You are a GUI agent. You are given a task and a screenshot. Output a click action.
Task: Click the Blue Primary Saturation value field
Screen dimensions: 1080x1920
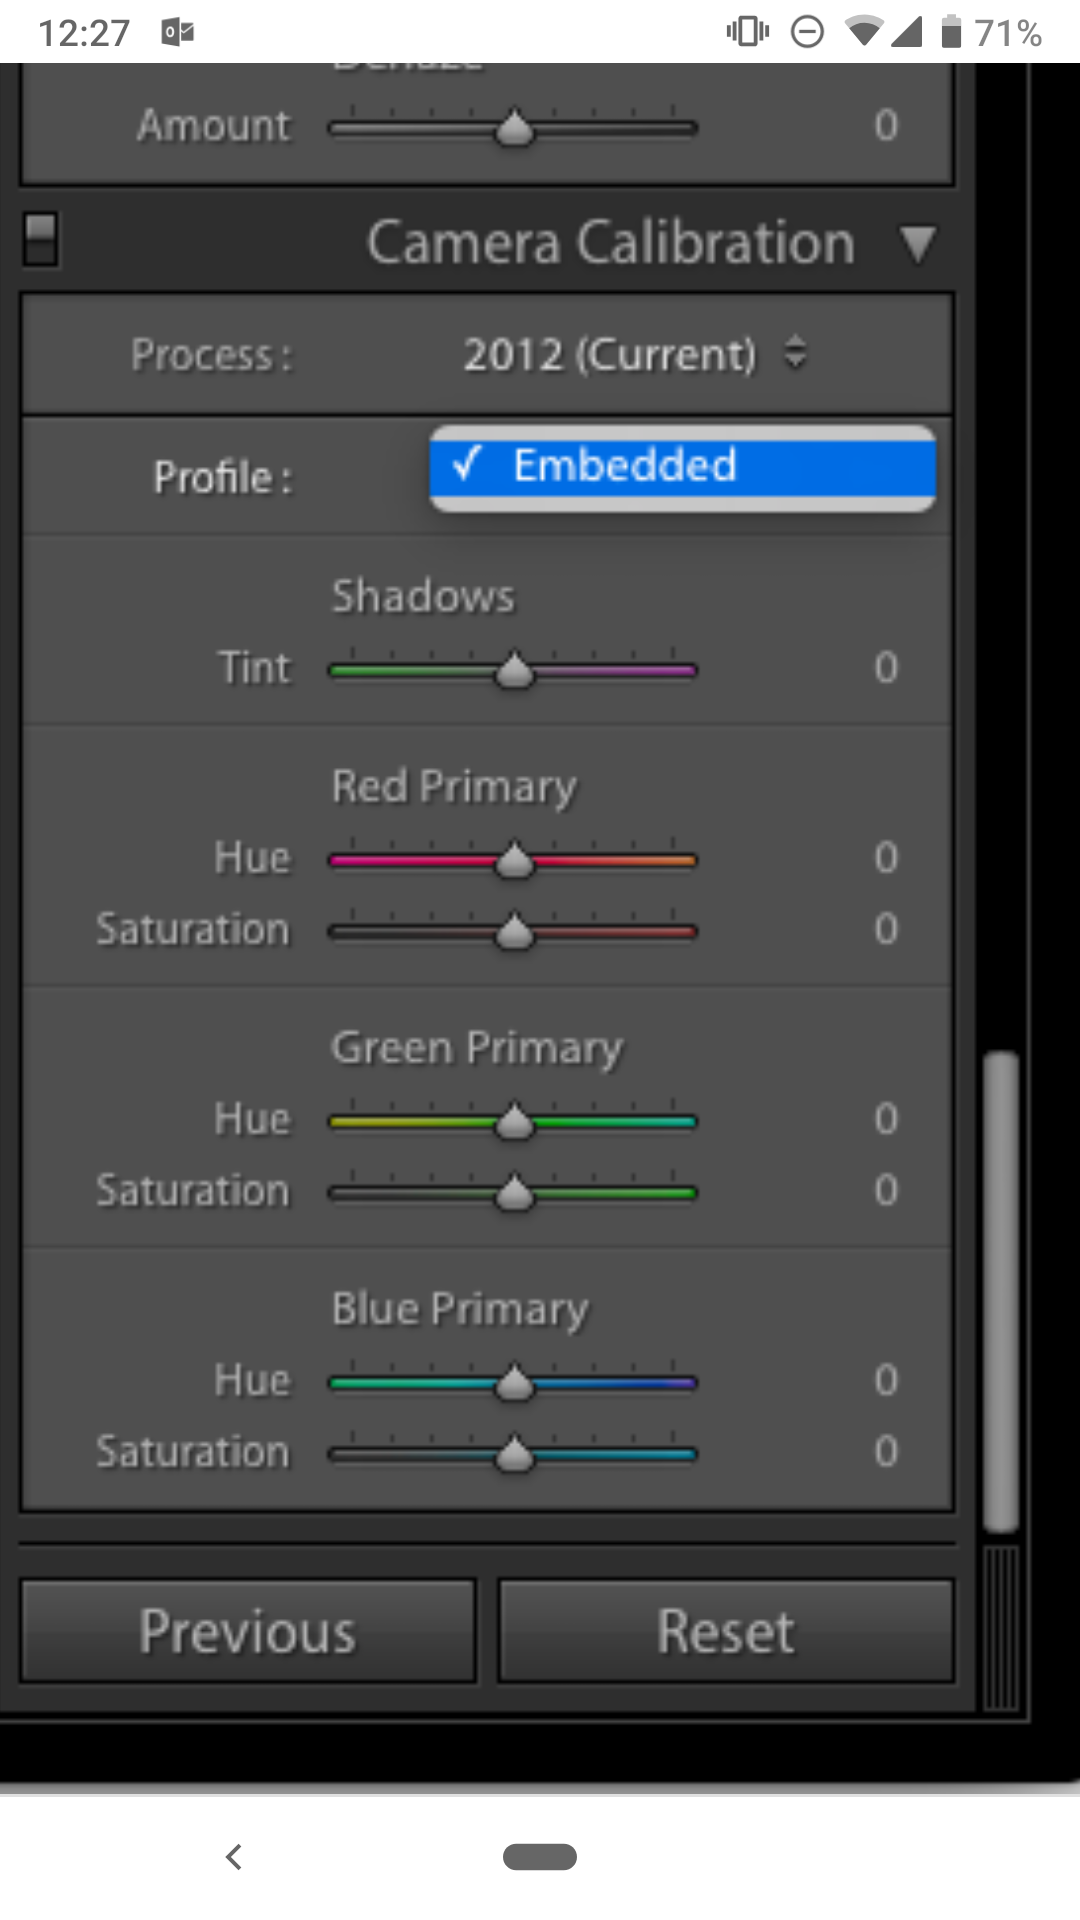coord(886,1452)
